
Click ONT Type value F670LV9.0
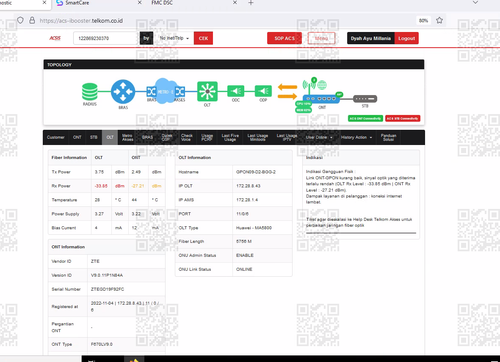[102, 344]
